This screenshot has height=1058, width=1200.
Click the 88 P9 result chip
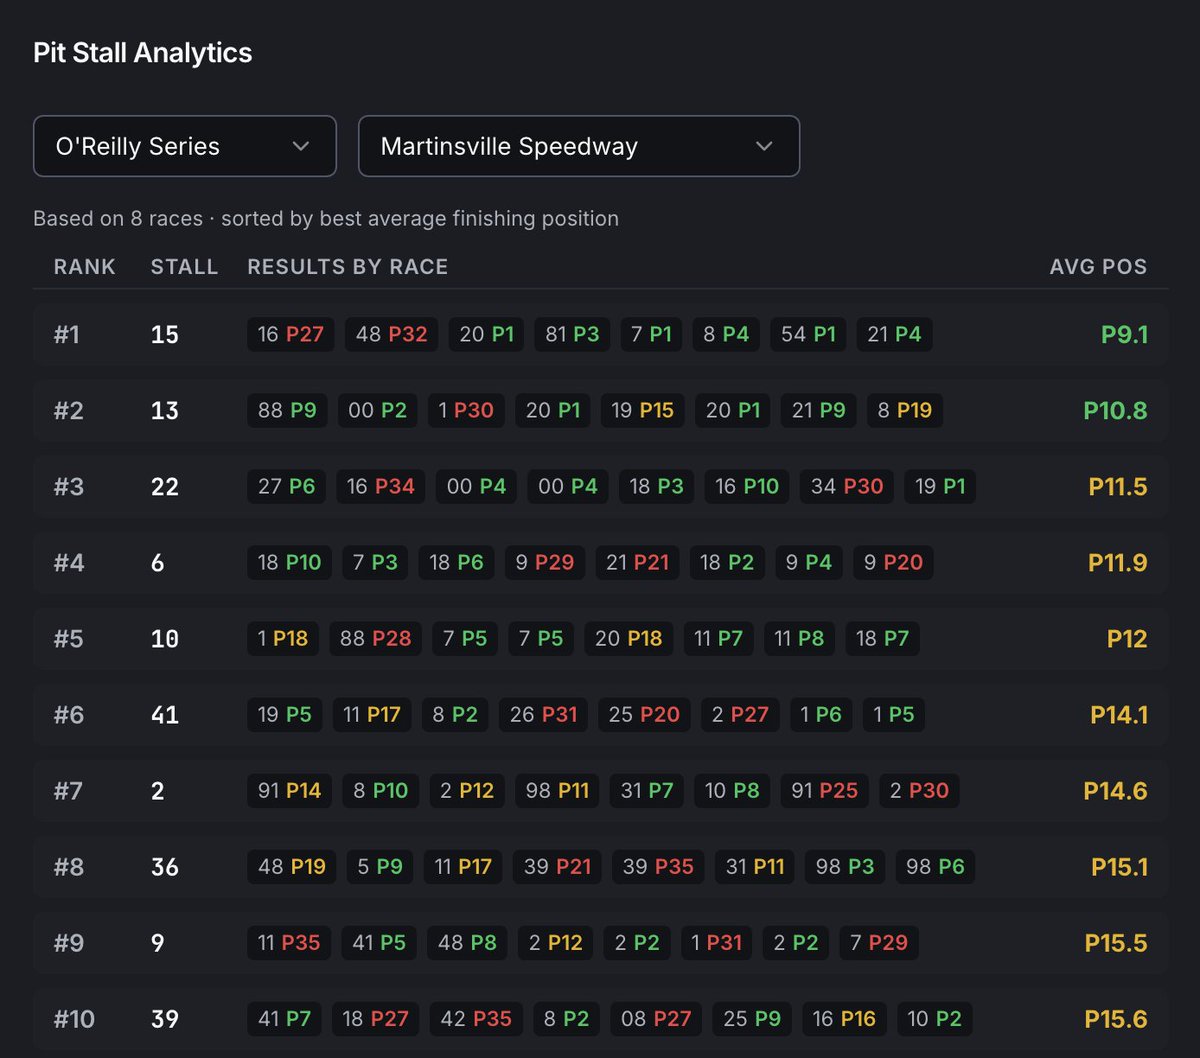tap(287, 410)
